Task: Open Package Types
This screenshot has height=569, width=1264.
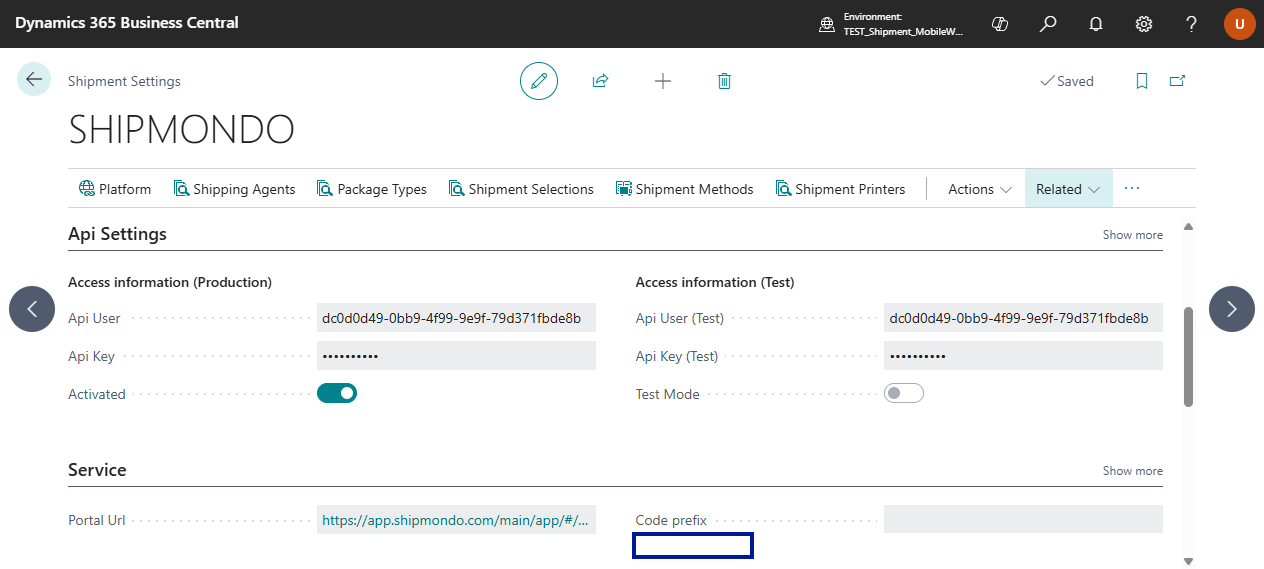Action: pos(372,189)
